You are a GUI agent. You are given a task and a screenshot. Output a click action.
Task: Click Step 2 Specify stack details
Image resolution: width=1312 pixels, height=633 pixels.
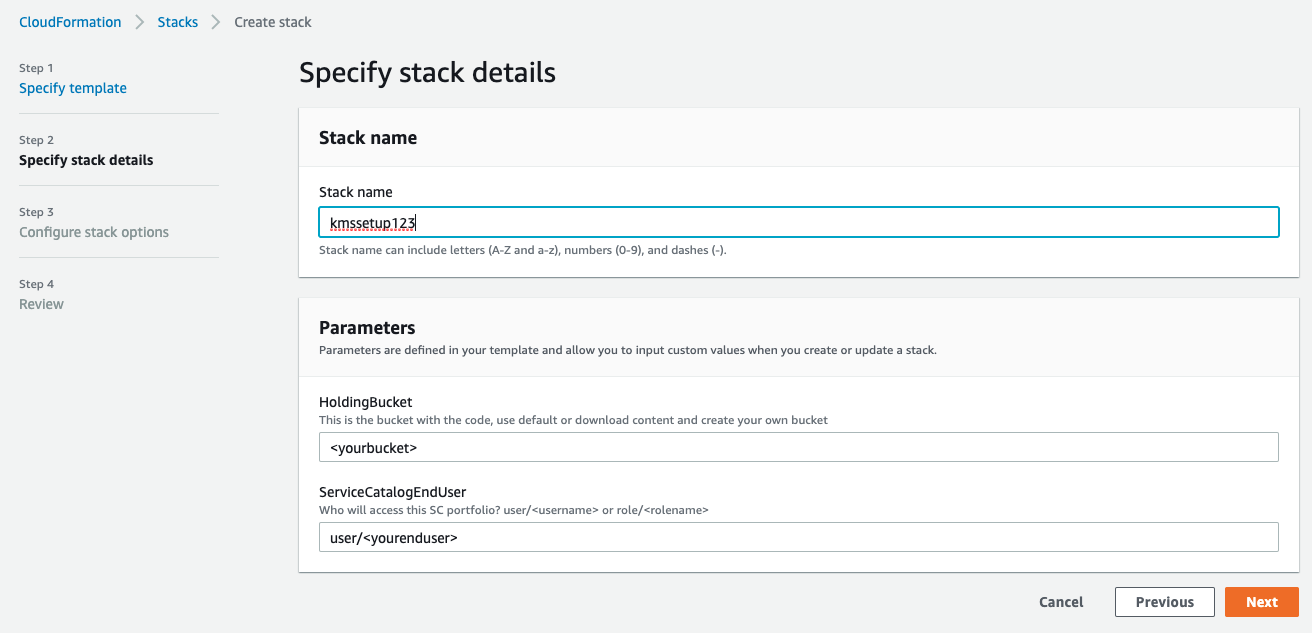pyautogui.click(x=86, y=160)
